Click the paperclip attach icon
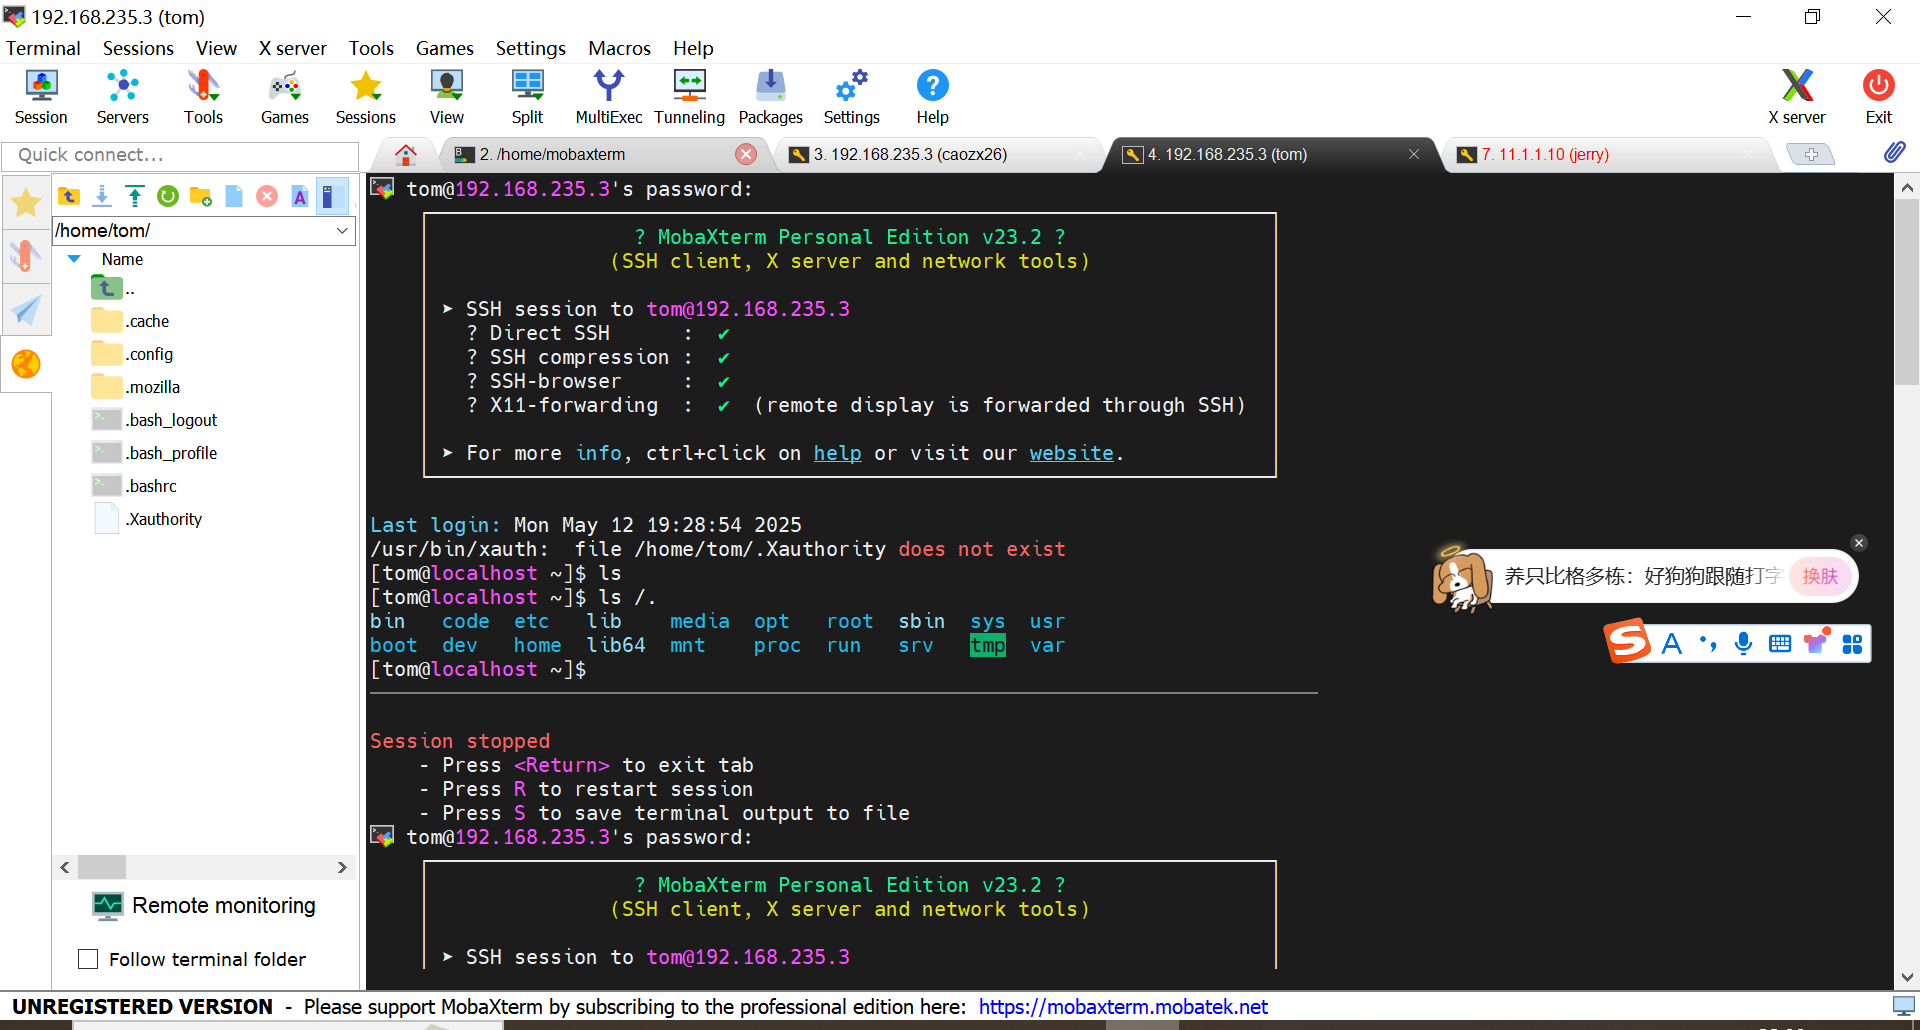This screenshot has width=1920, height=1030. coord(1894,152)
